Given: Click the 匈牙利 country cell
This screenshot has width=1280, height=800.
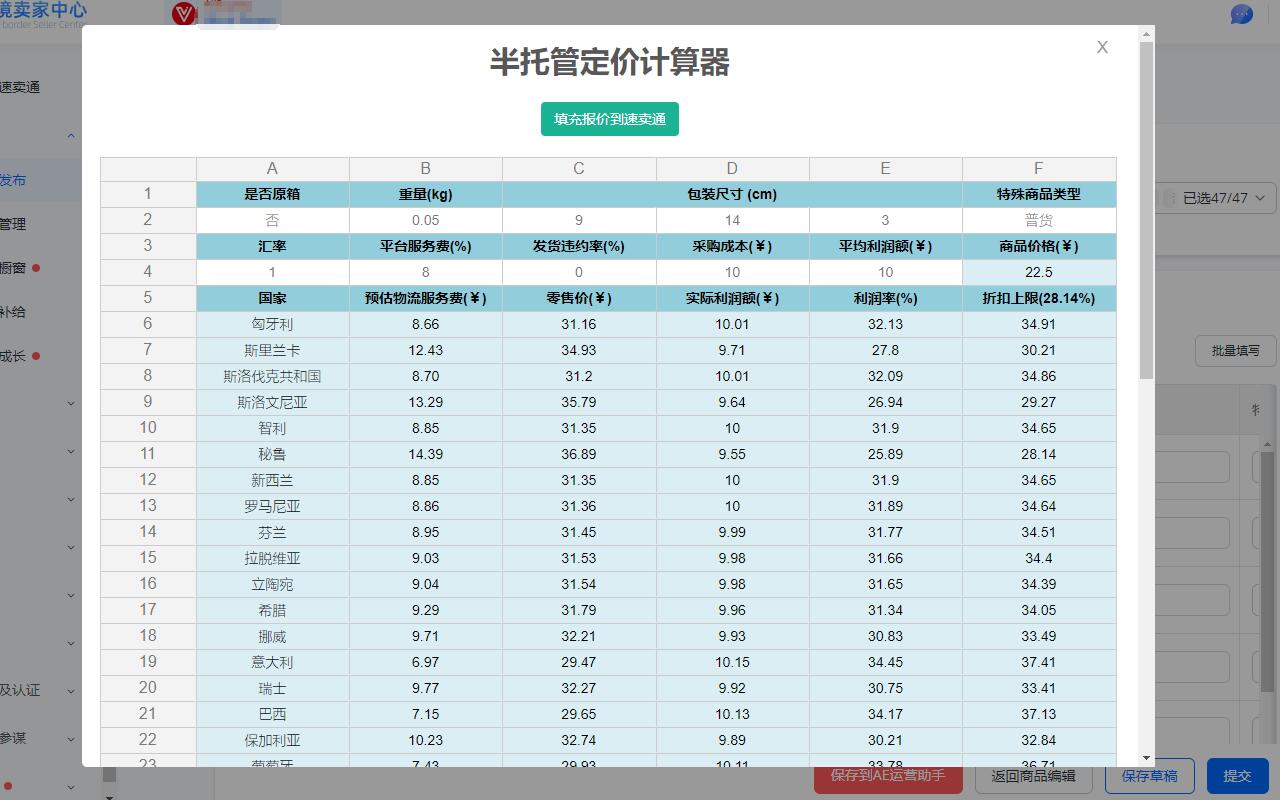Looking at the screenshot, I should [272, 324].
